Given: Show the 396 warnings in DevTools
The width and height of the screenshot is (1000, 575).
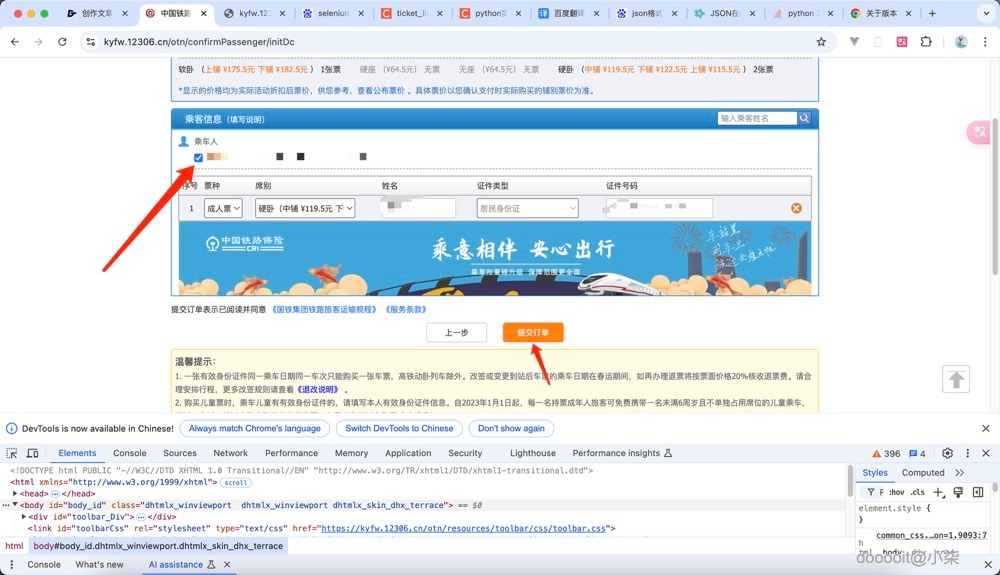Looking at the screenshot, I should 886,453.
